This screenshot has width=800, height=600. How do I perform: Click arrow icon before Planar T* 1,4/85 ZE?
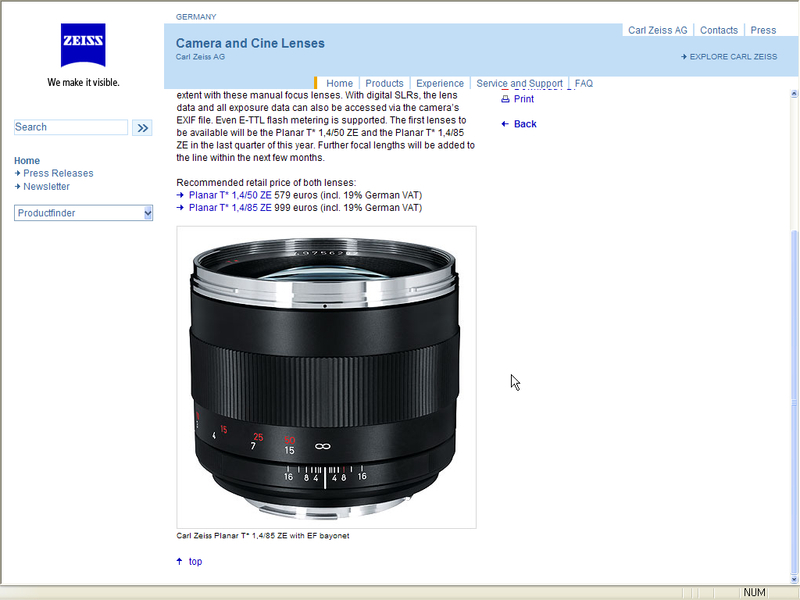coord(180,208)
